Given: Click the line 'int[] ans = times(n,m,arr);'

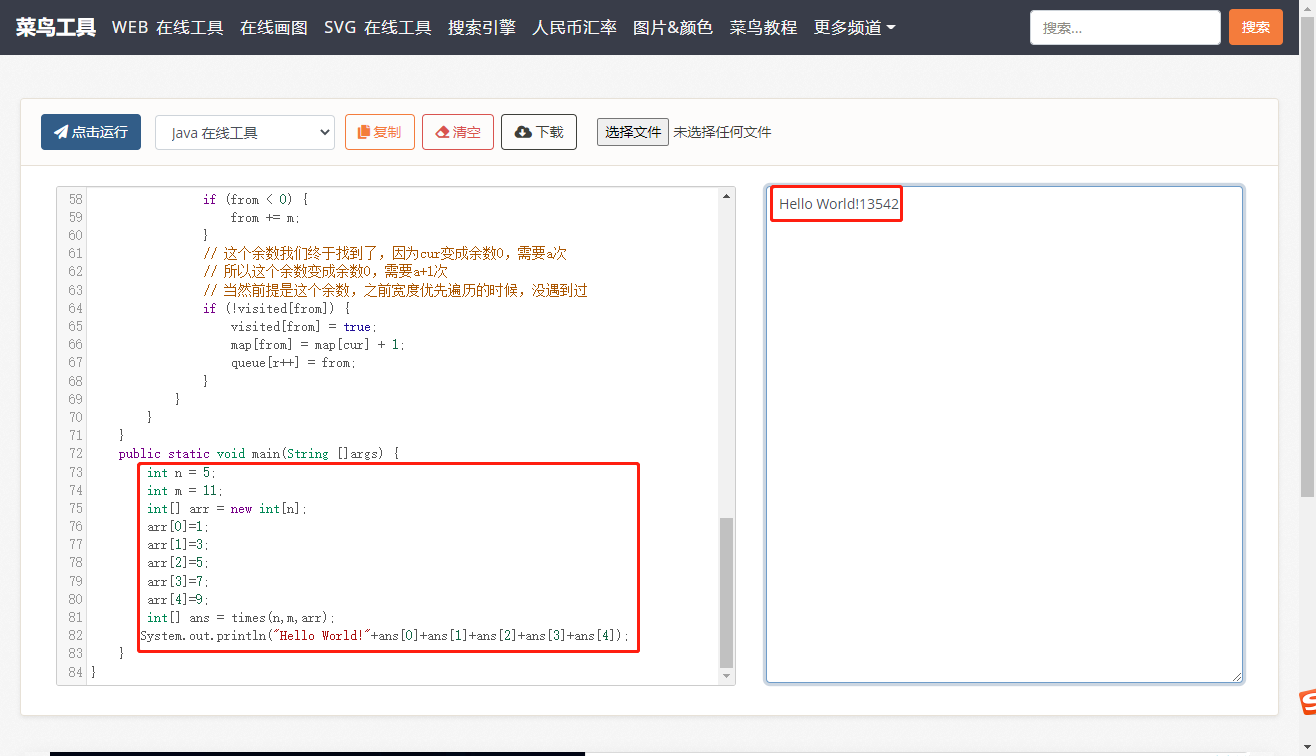Looking at the screenshot, I should coord(241,617).
